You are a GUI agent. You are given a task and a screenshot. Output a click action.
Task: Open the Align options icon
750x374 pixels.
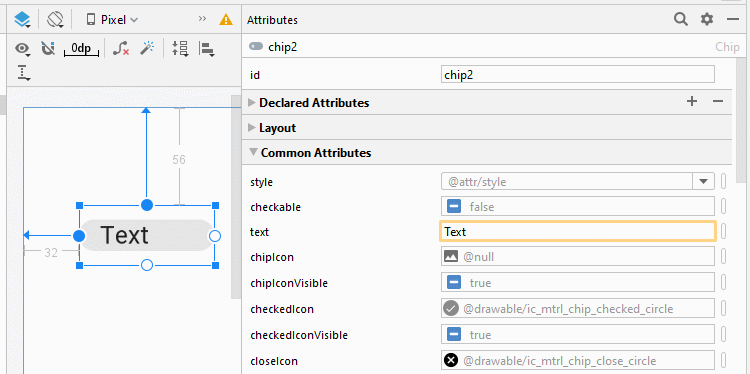pos(207,49)
